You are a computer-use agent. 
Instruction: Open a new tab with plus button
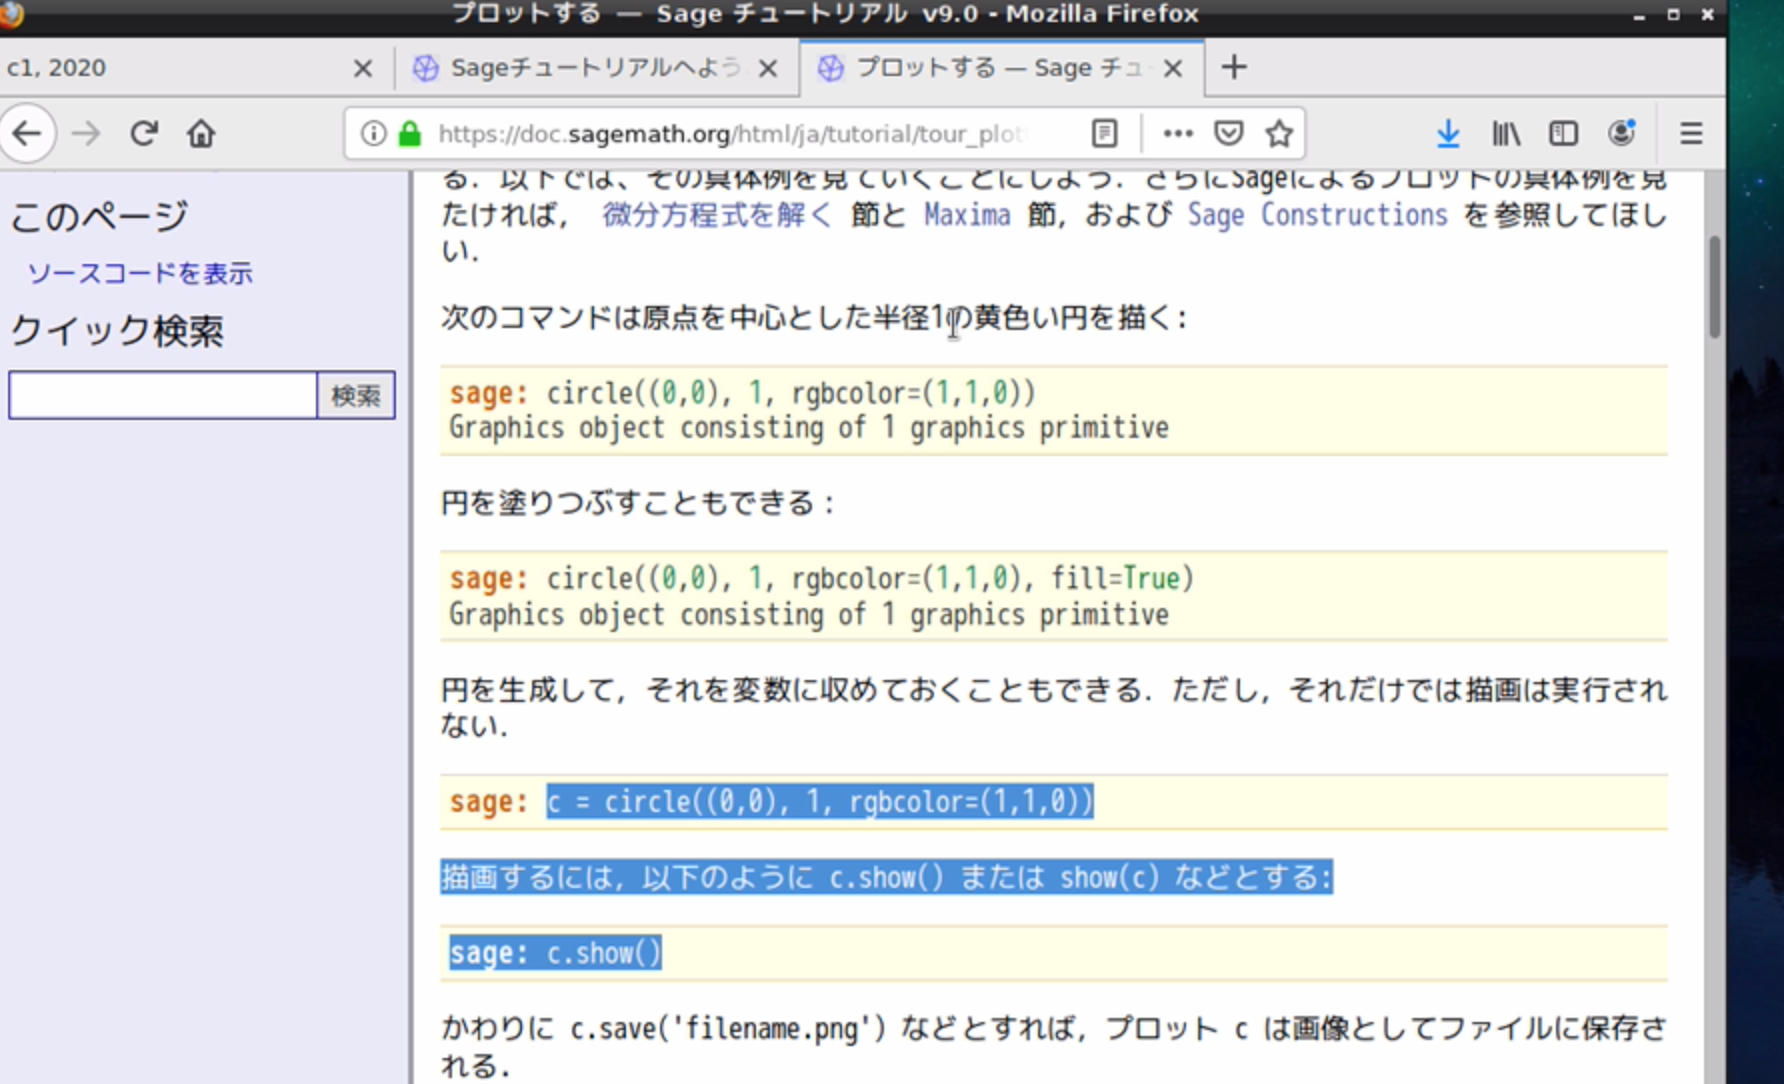(1234, 67)
